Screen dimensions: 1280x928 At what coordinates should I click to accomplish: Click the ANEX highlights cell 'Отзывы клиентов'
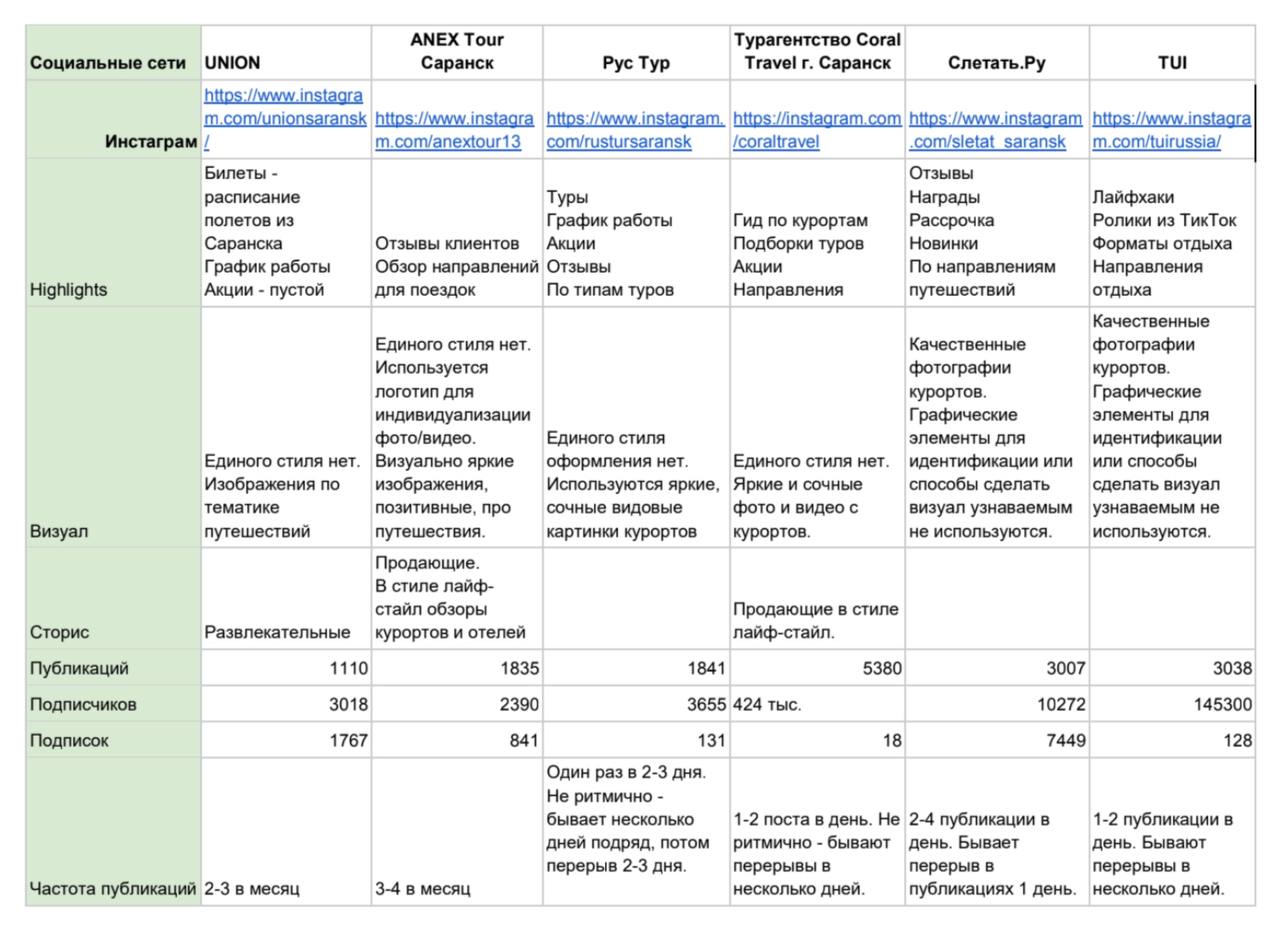pyautogui.click(x=457, y=232)
